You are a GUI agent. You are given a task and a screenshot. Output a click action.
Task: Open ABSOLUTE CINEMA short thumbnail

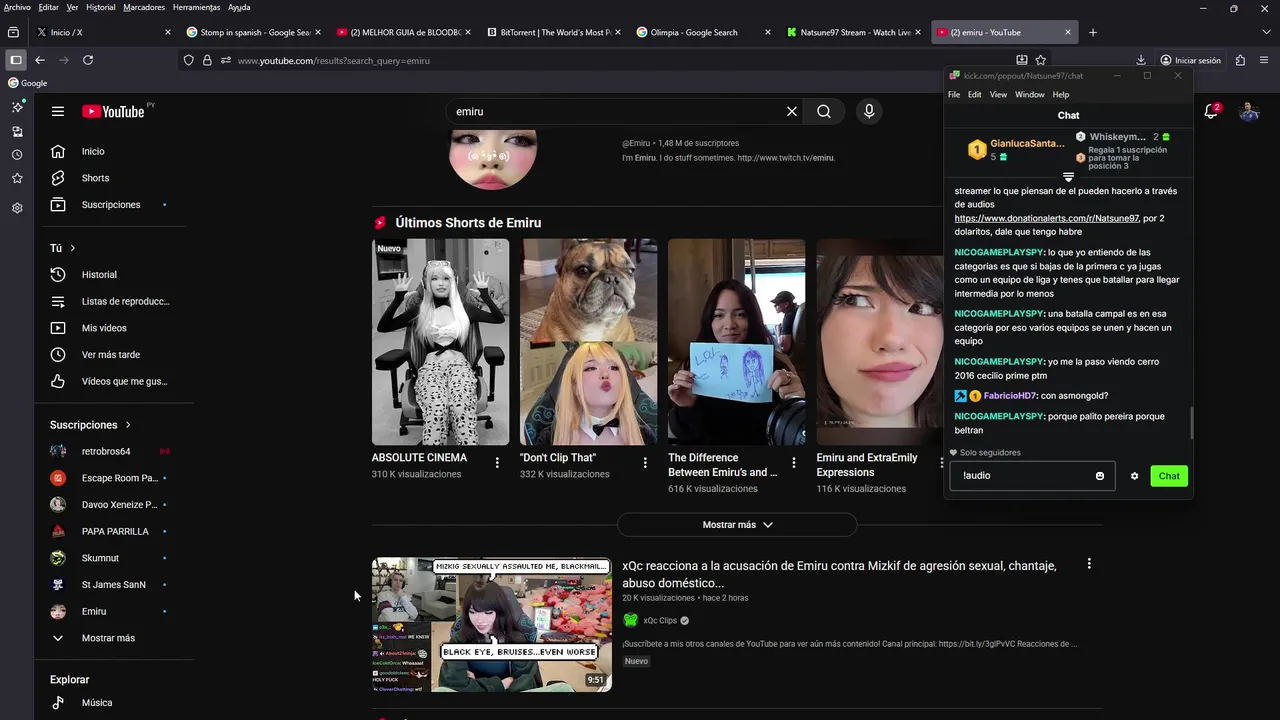[440, 342]
